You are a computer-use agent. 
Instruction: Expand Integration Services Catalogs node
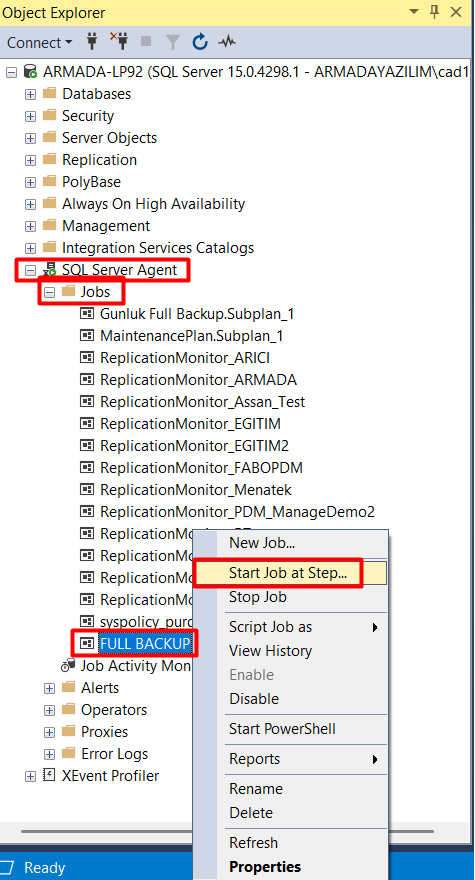[30, 248]
